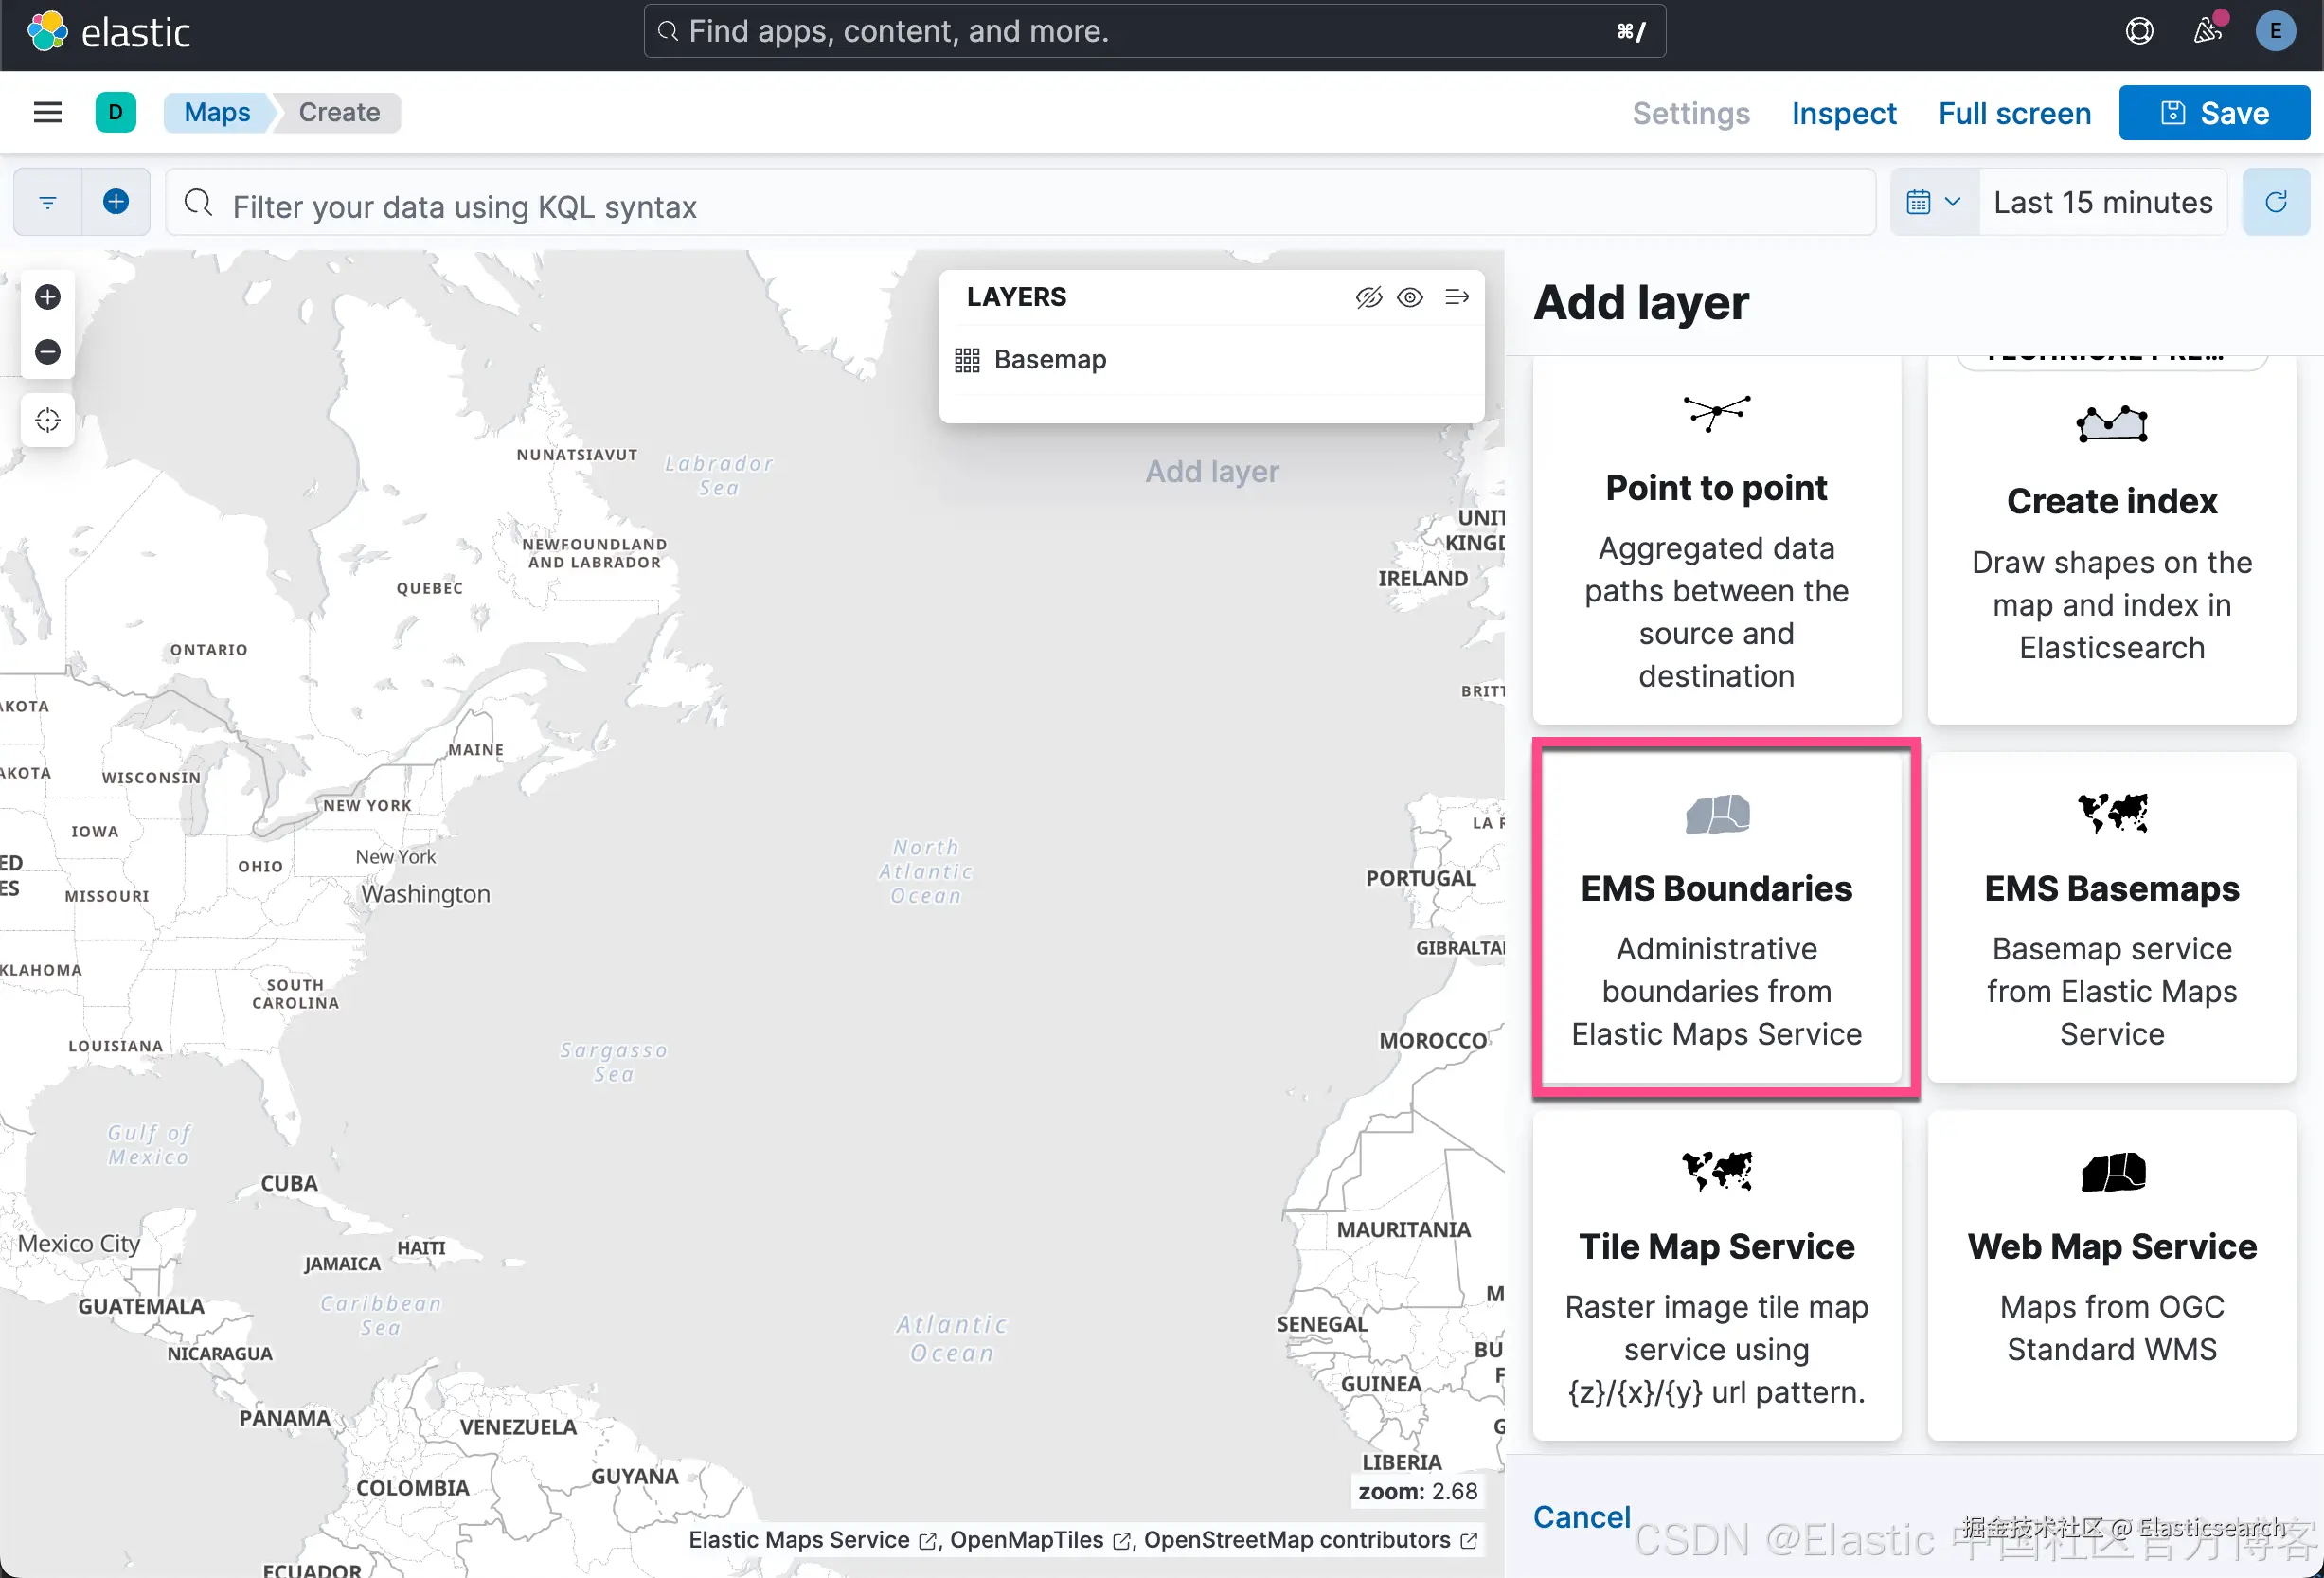Select the EMS Boundaries layer card
Screen dimensions: 2324x1578
tap(1716, 917)
